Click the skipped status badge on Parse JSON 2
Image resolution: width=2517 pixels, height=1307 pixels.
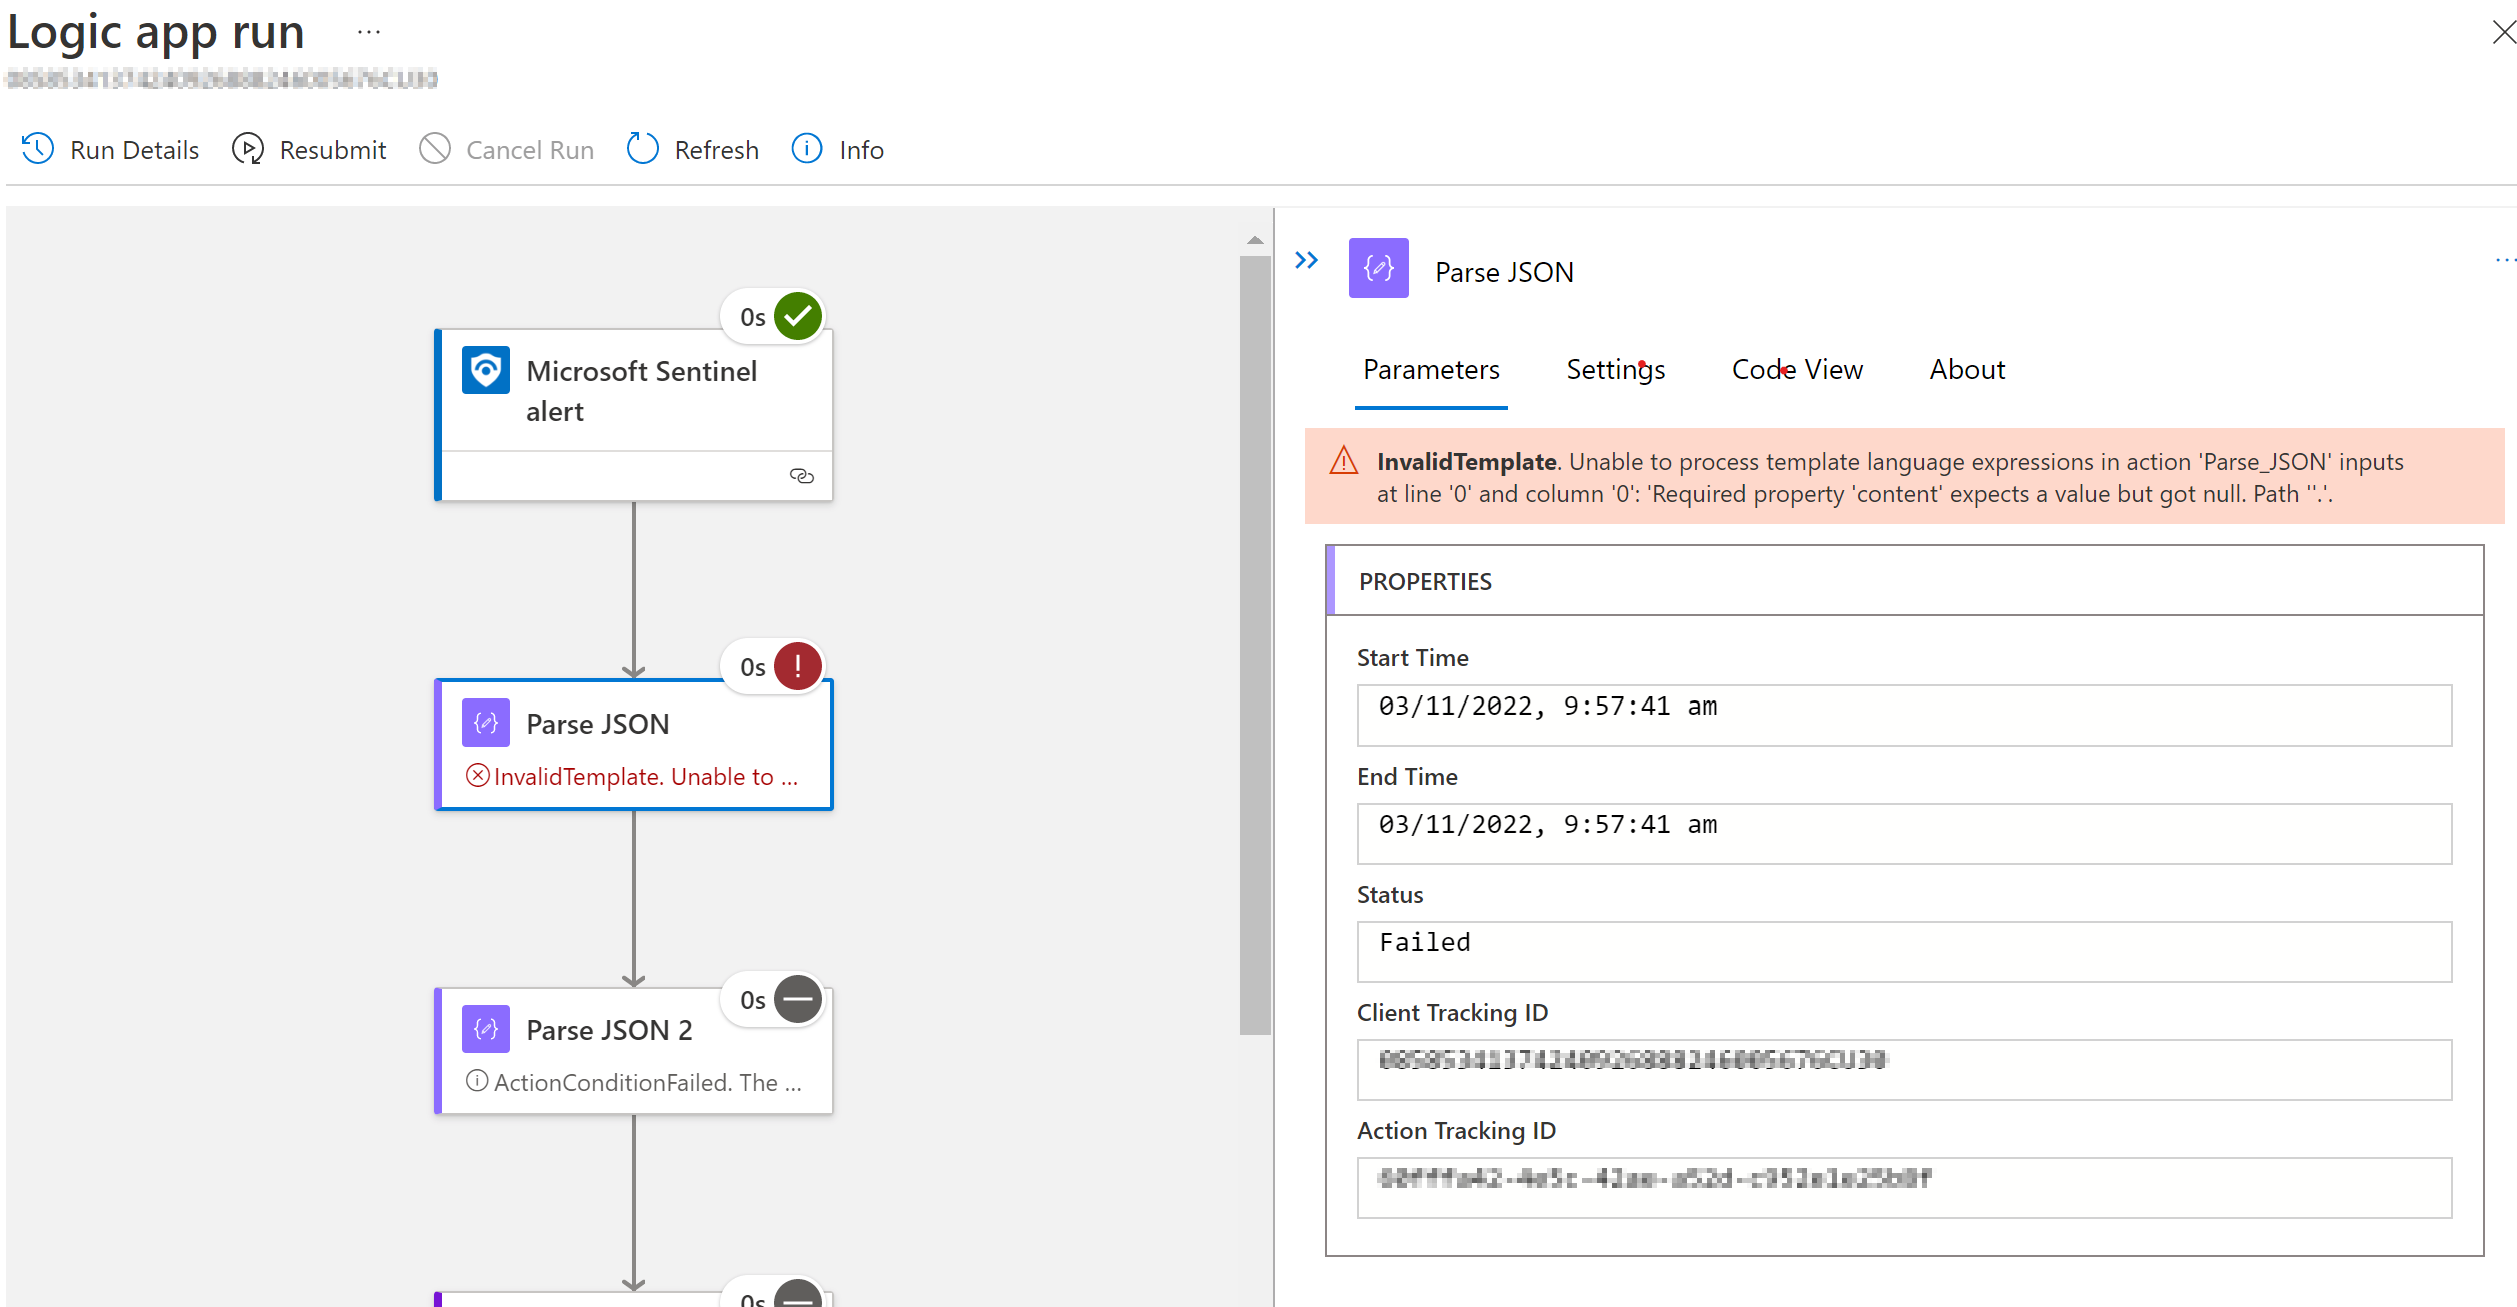click(x=797, y=999)
